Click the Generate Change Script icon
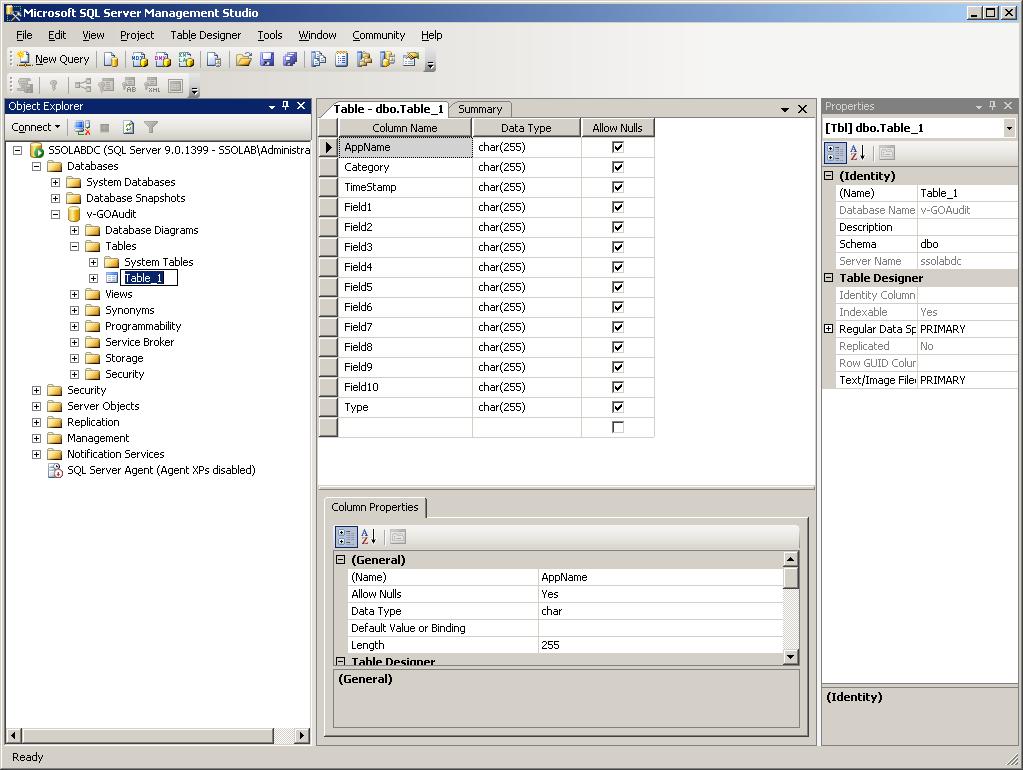The image size is (1023, 770). (x=25, y=85)
